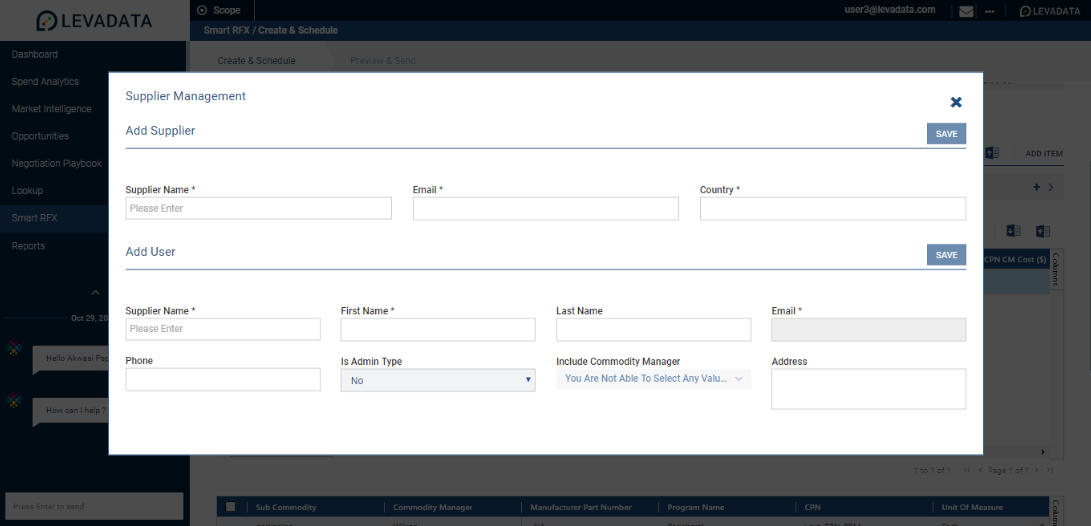
Task: Open Dashboard in the sidebar
Action: point(35,54)
